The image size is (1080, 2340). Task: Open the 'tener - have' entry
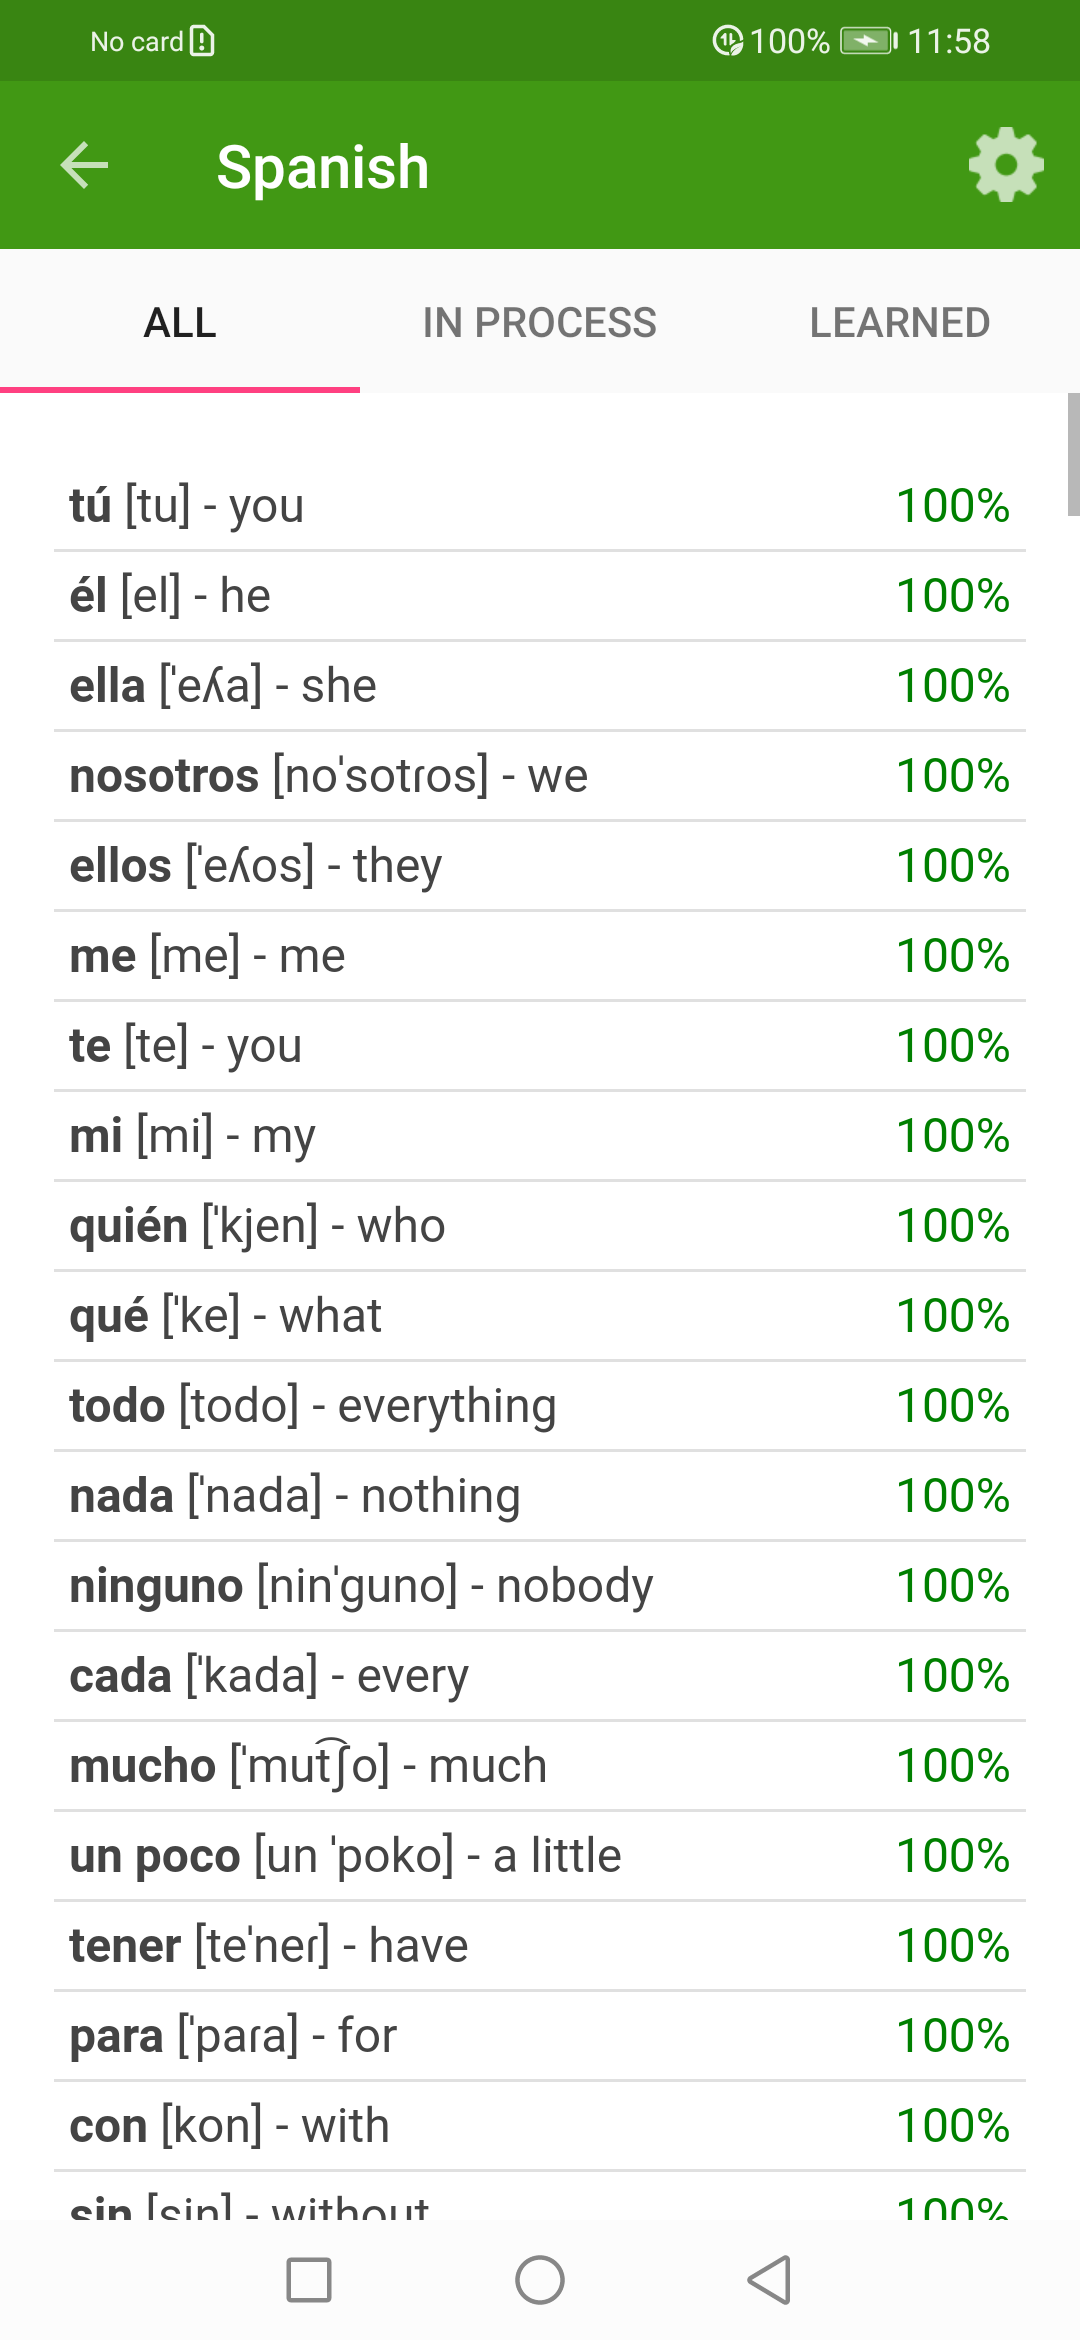[540, 1946]
